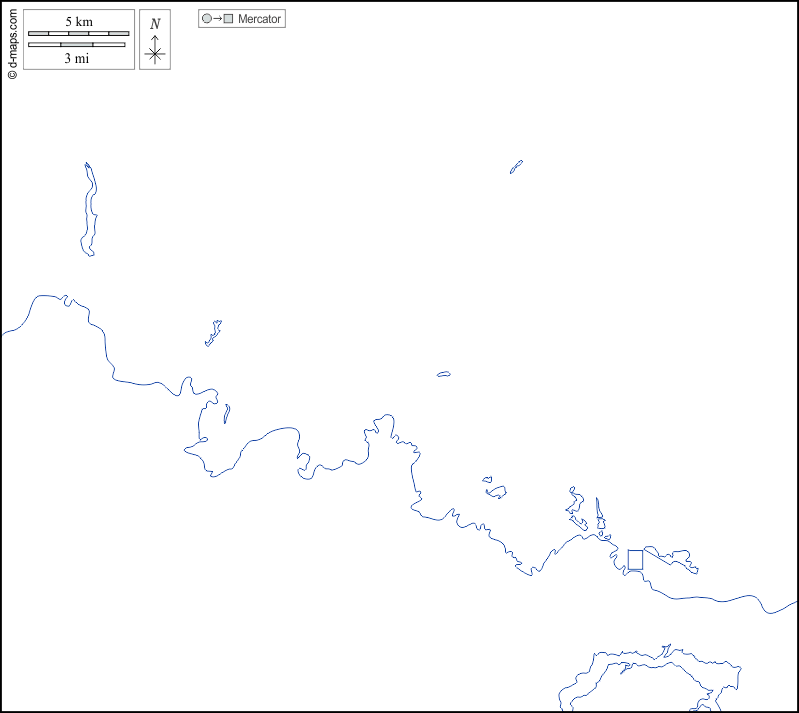The image size is (799, 713).
Task: Click the gray square projection icon
Action: coord(228,19)
